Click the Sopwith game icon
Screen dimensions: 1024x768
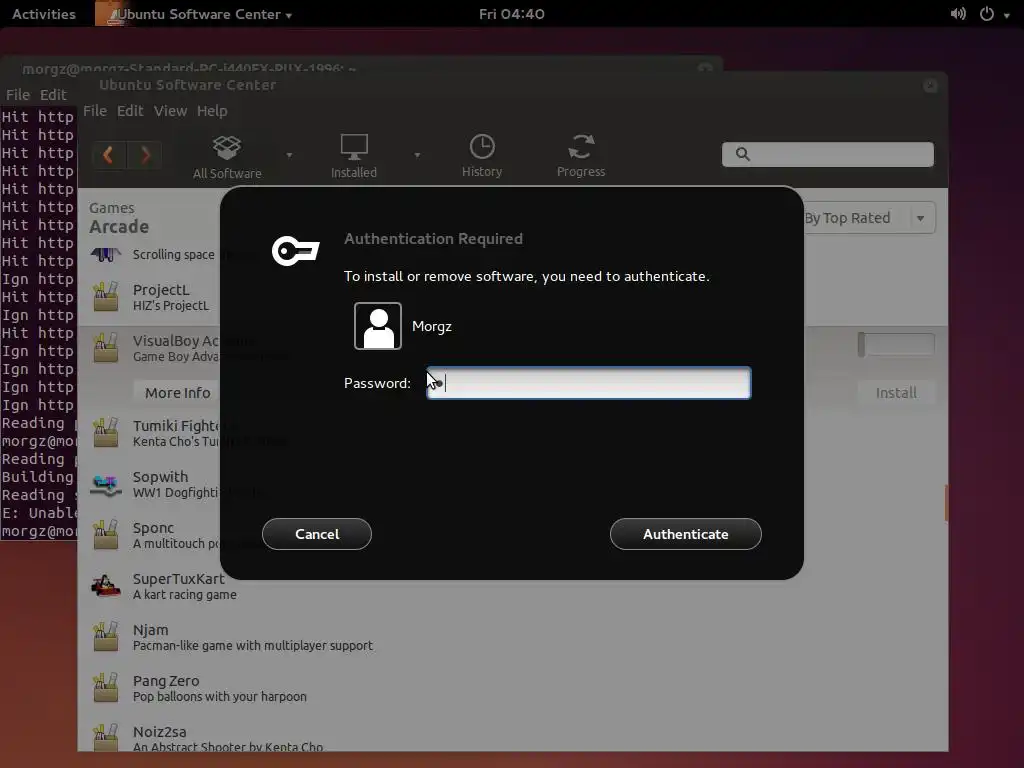click(106, 485)
